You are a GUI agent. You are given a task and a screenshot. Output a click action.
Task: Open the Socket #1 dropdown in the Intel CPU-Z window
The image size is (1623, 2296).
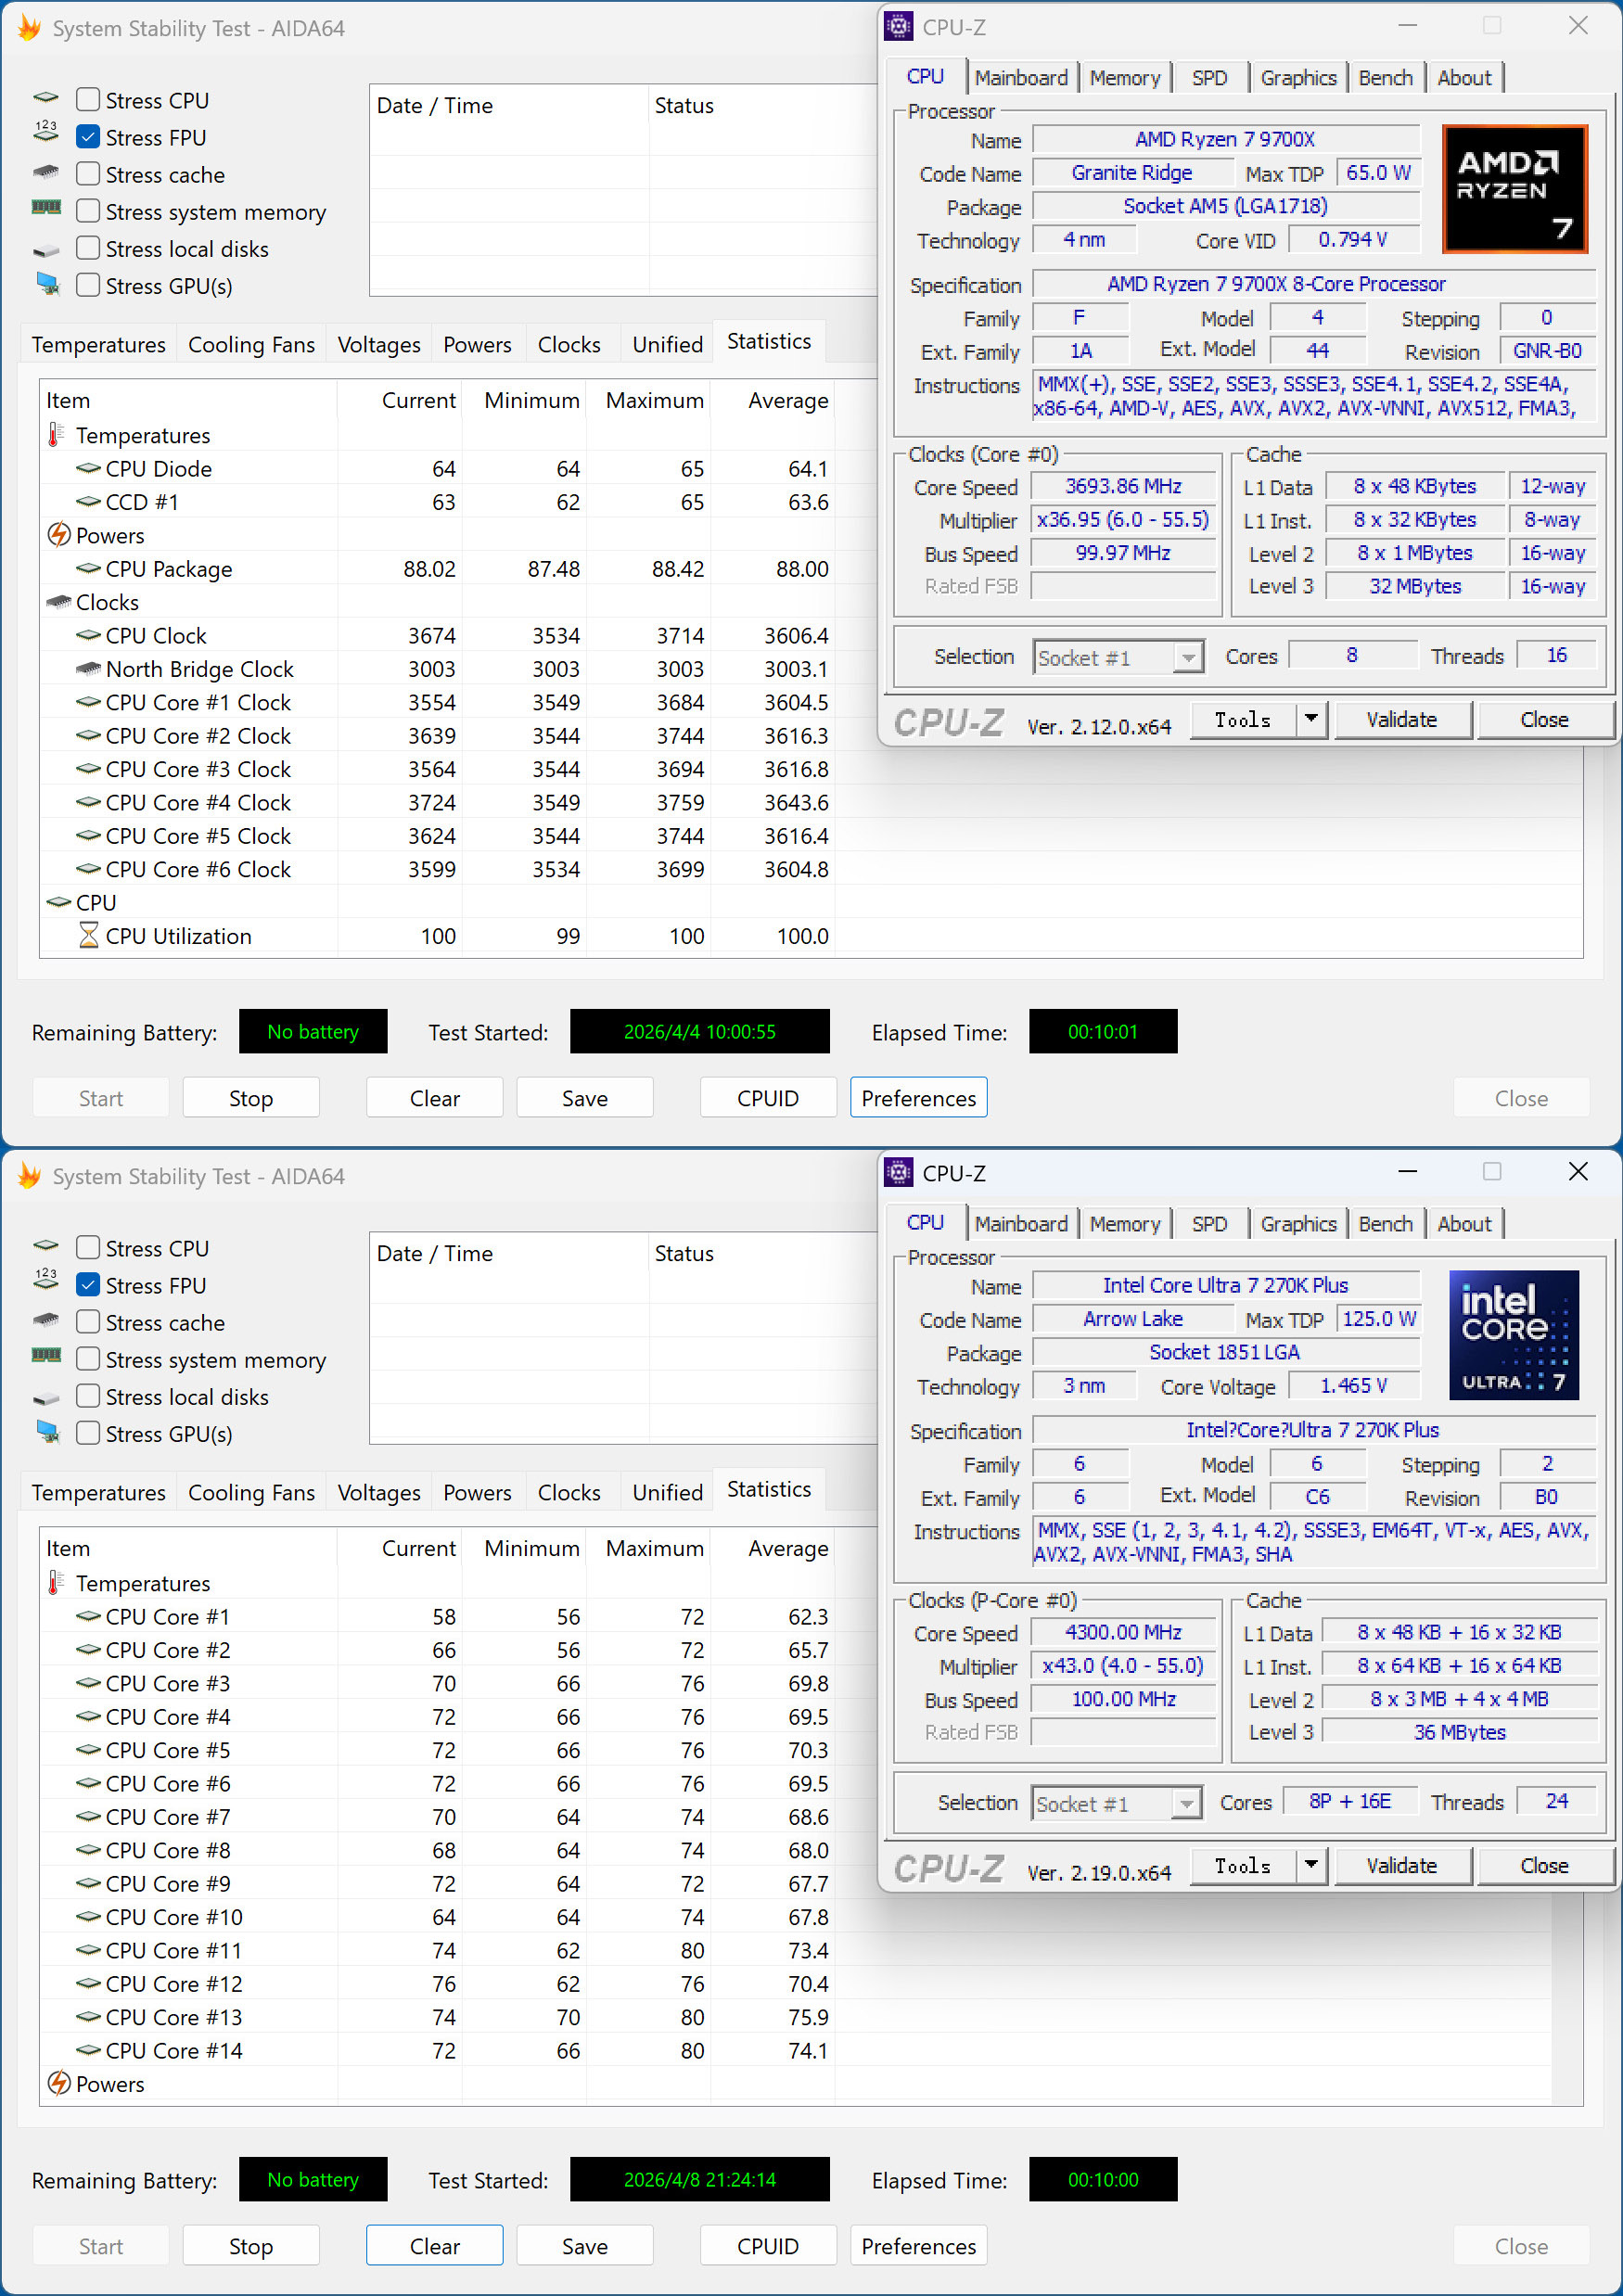click(1186, 1803)
